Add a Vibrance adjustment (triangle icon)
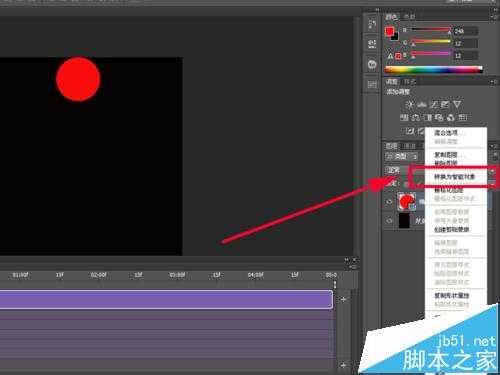 coord(457,105)
